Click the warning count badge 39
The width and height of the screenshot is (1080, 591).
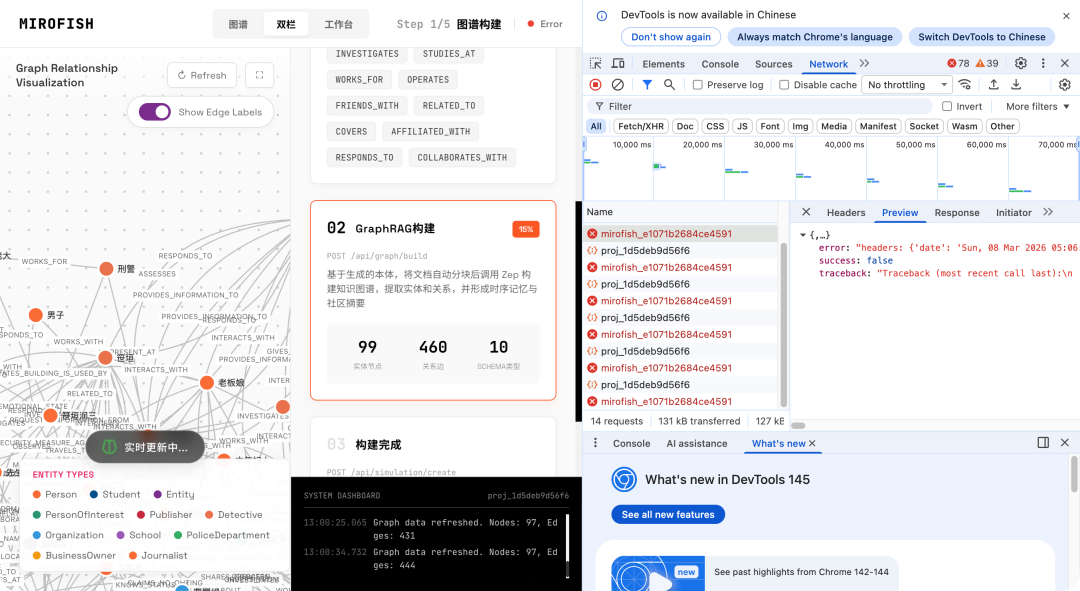987,63
